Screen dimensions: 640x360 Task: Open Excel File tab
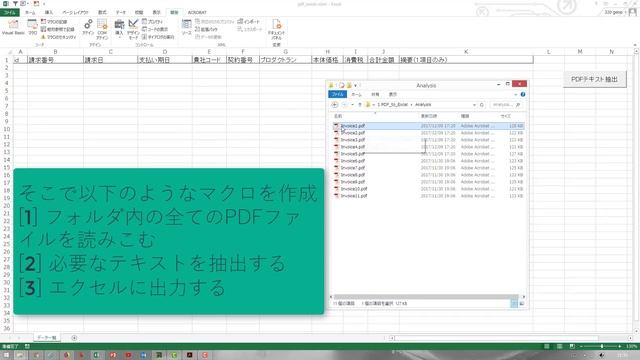tap(9, 13)
